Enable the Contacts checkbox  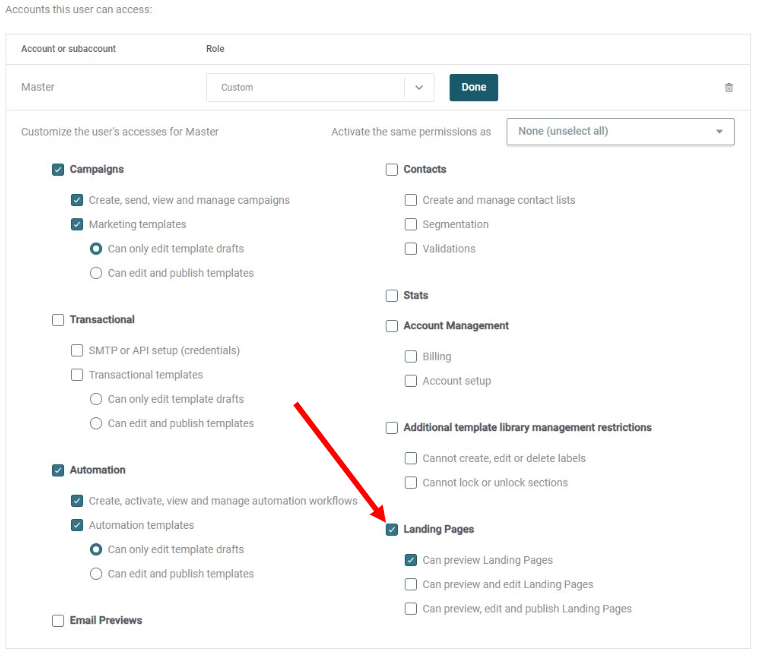pyautogui.click(x=392, y=169)
